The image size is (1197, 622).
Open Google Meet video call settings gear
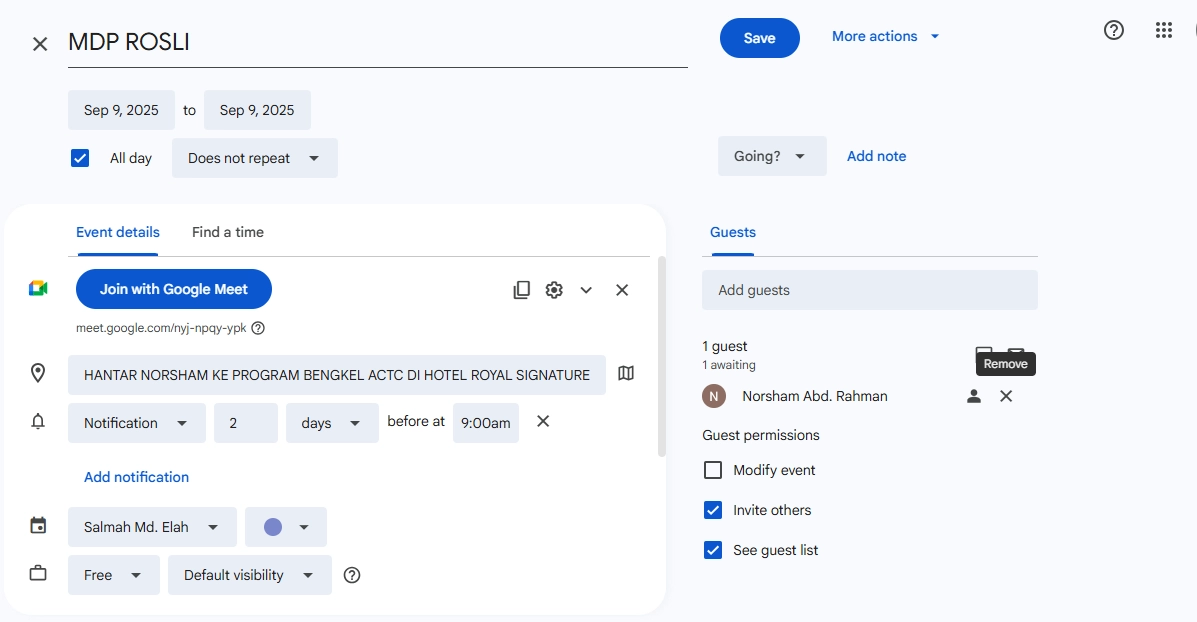pos(554,290)
